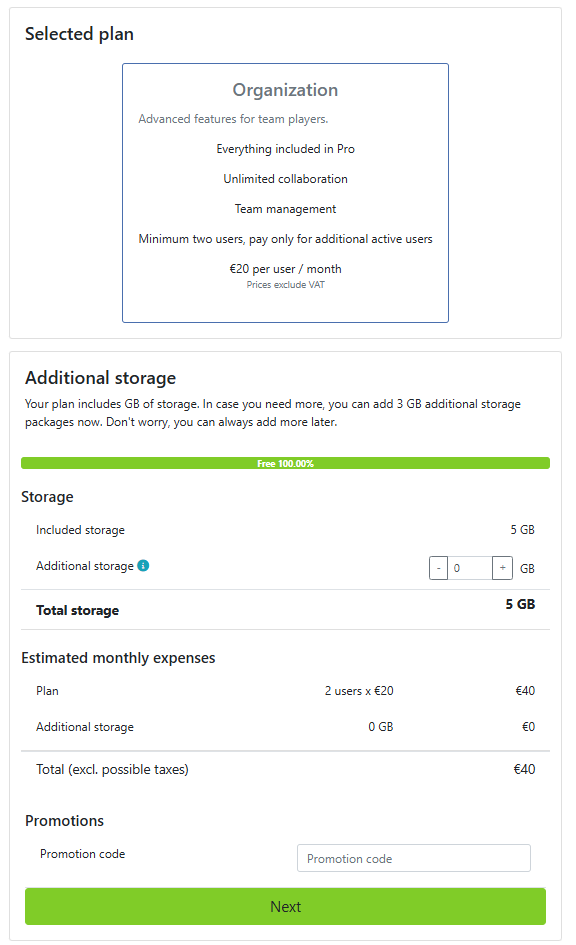
Task: Click the Total excl. possible taxes amount
Action: pyautogui.click(x=524, y=769)
